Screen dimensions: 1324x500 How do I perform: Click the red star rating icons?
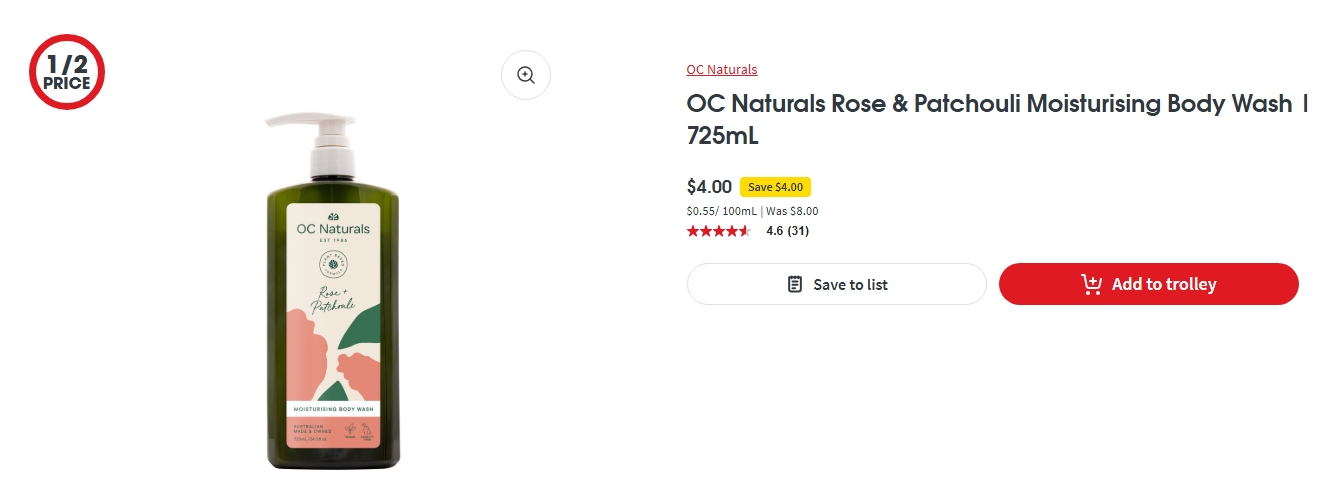tap(718, 231)
